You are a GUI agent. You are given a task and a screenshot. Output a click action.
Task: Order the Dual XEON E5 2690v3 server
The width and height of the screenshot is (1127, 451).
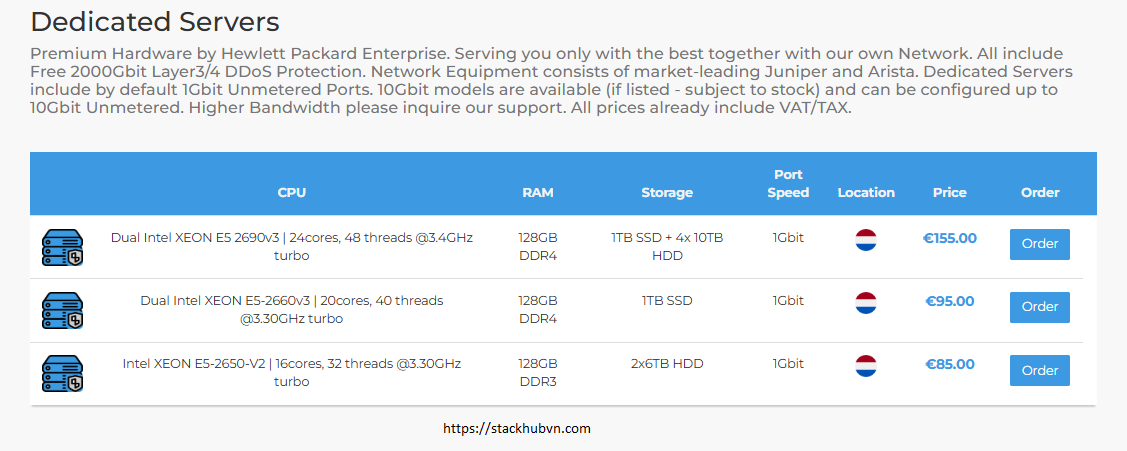(x=1040, y=244)
